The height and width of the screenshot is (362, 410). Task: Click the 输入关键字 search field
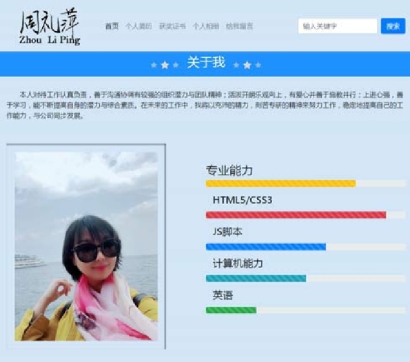point(337,26)
